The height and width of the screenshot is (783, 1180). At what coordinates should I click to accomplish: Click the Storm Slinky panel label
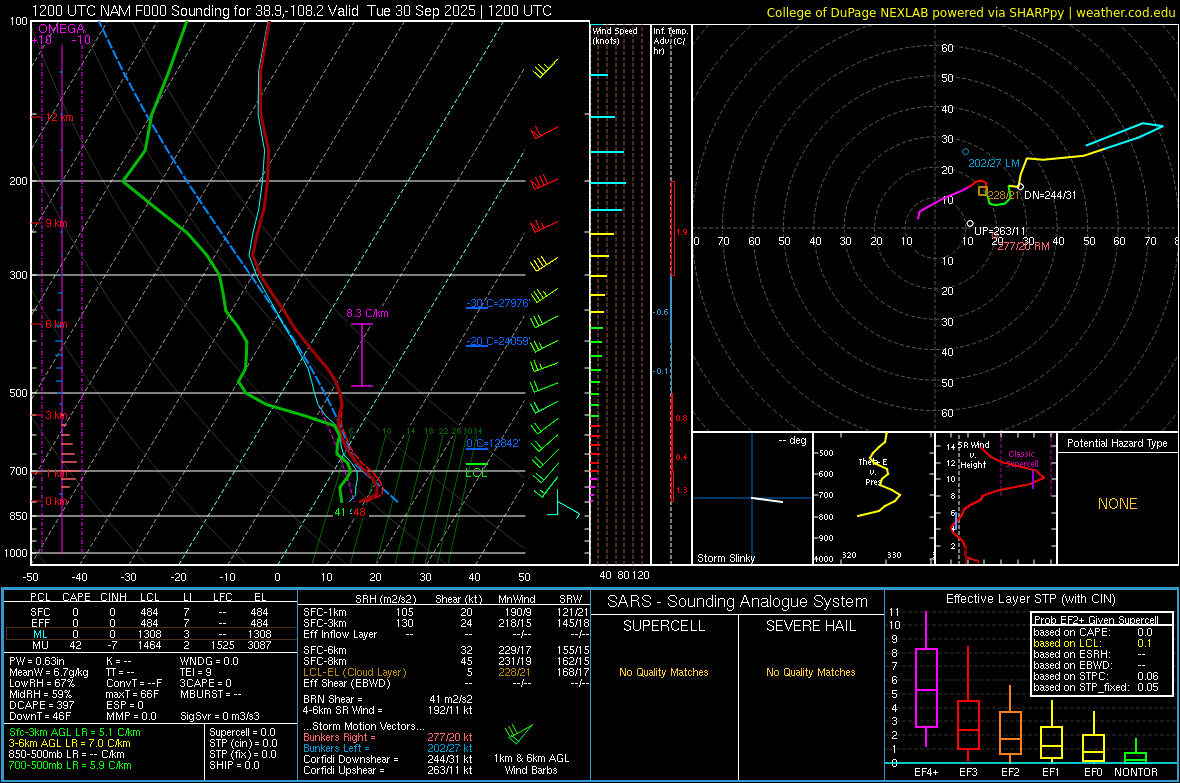pyautogui.click(x=726, y=558)
